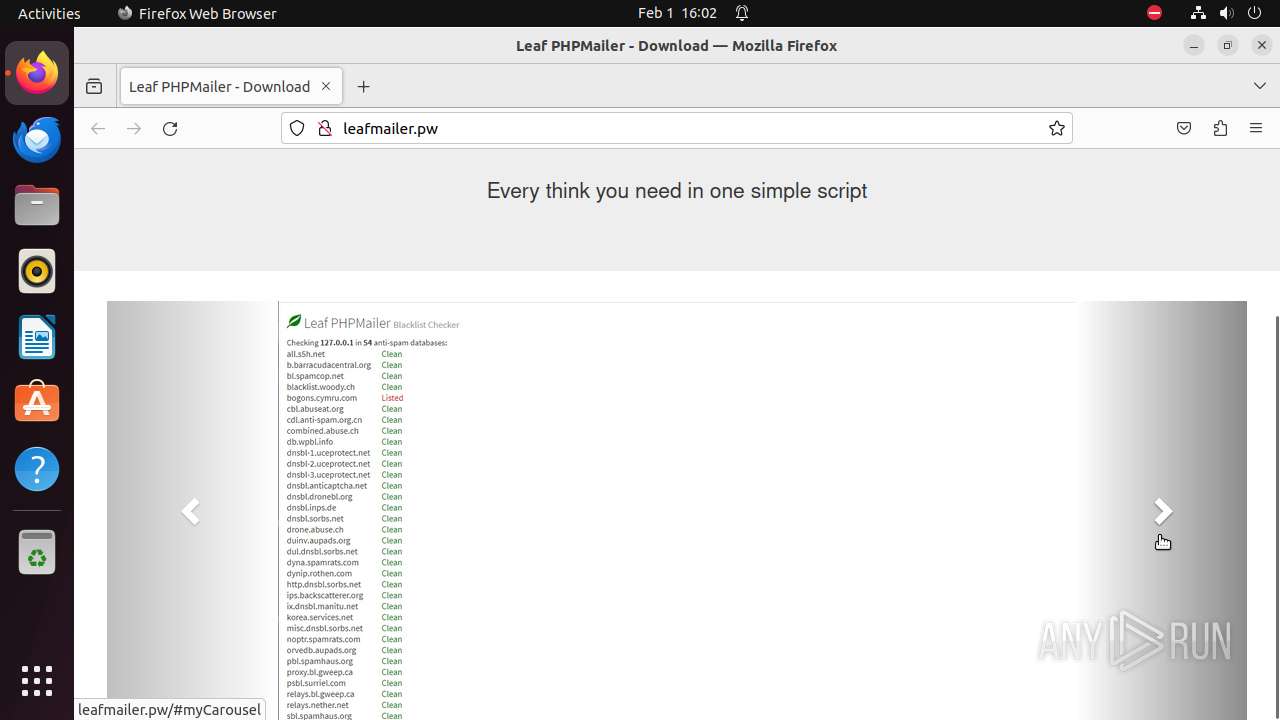Go forward one page
The image size is (1280, 720).
pos(134,128)
